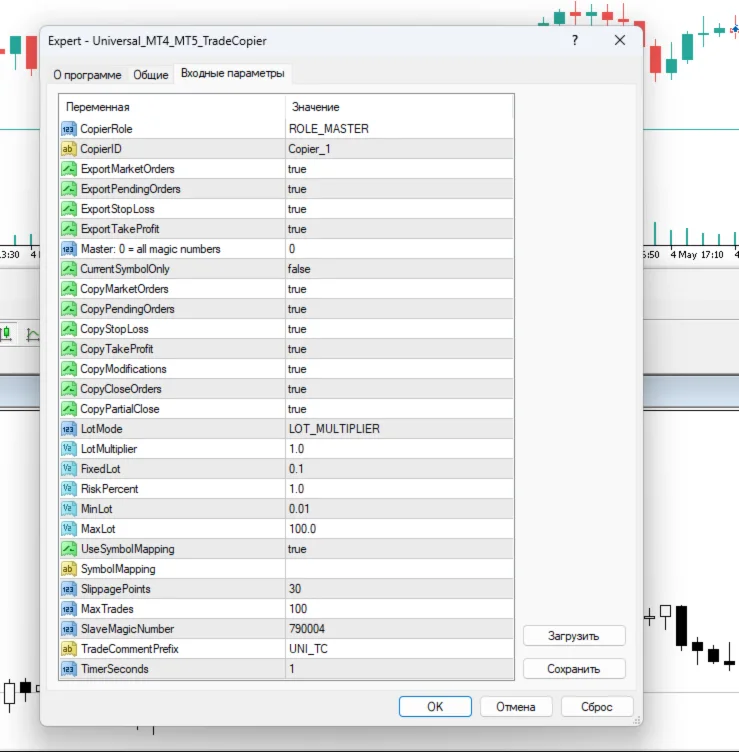This screenshot has height=752, width=739.
Task: Click the Загрузить button
Action: click(x=574, y=636)
